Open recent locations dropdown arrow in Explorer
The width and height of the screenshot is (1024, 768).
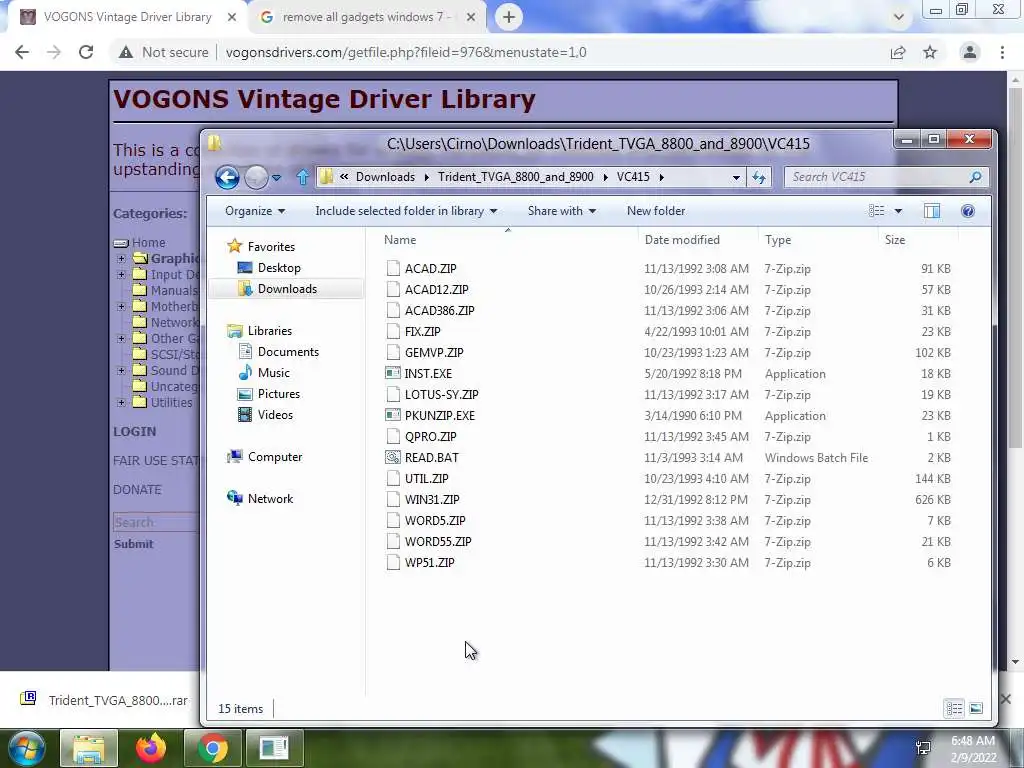point(277,178)
